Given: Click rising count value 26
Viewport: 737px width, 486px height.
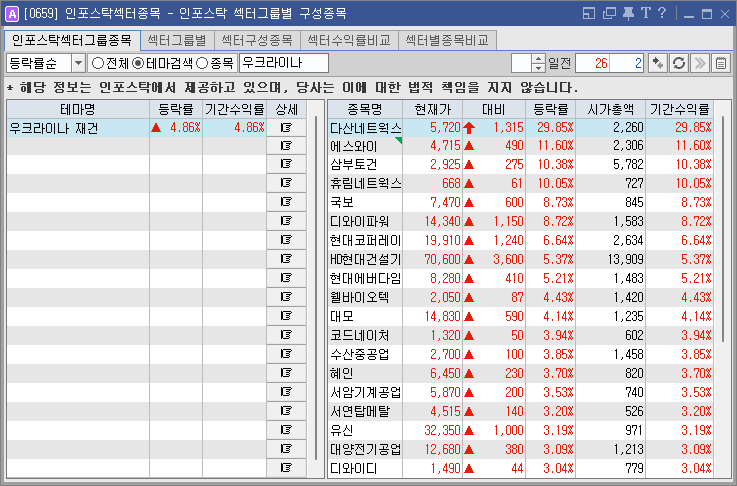Looking at the screenshot, I should [593, 63].
